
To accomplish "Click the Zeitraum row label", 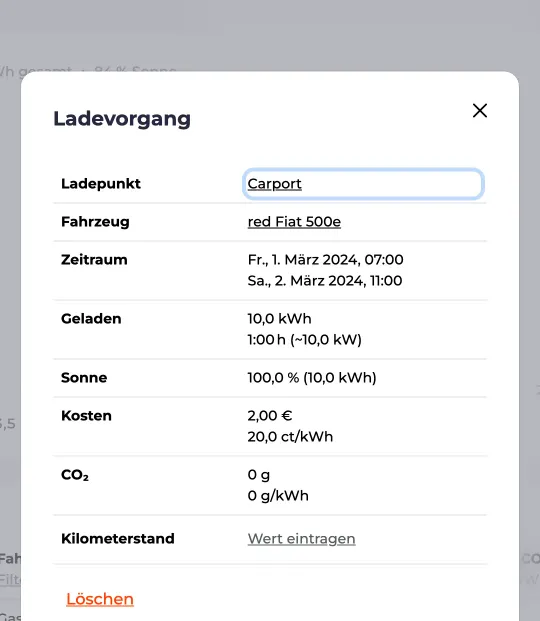I will click(x=94, y=260).
